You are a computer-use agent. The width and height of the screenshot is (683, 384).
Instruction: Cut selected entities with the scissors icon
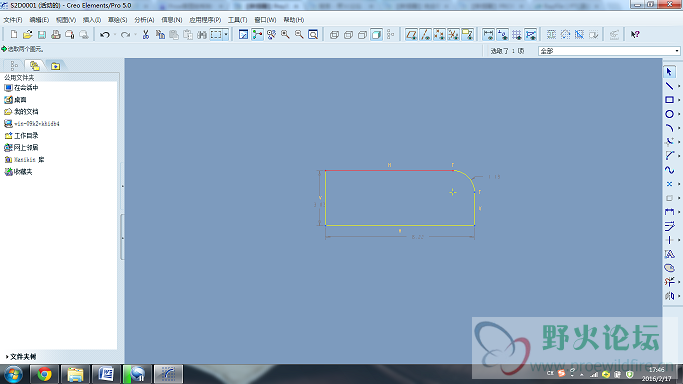pyautogui.click(x=146, y=34)
